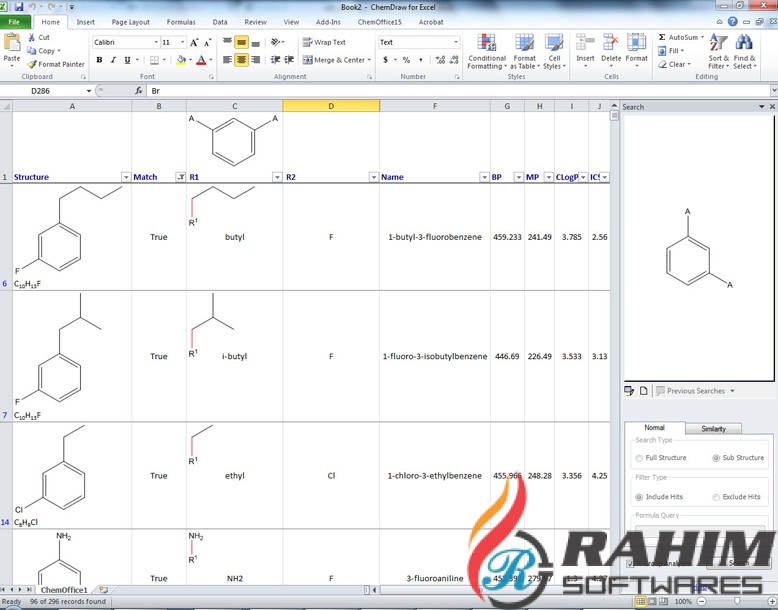Open Sort & Filter
This screenshot has width=778, height=610.
pyautogui.click(x=718, y=52)
